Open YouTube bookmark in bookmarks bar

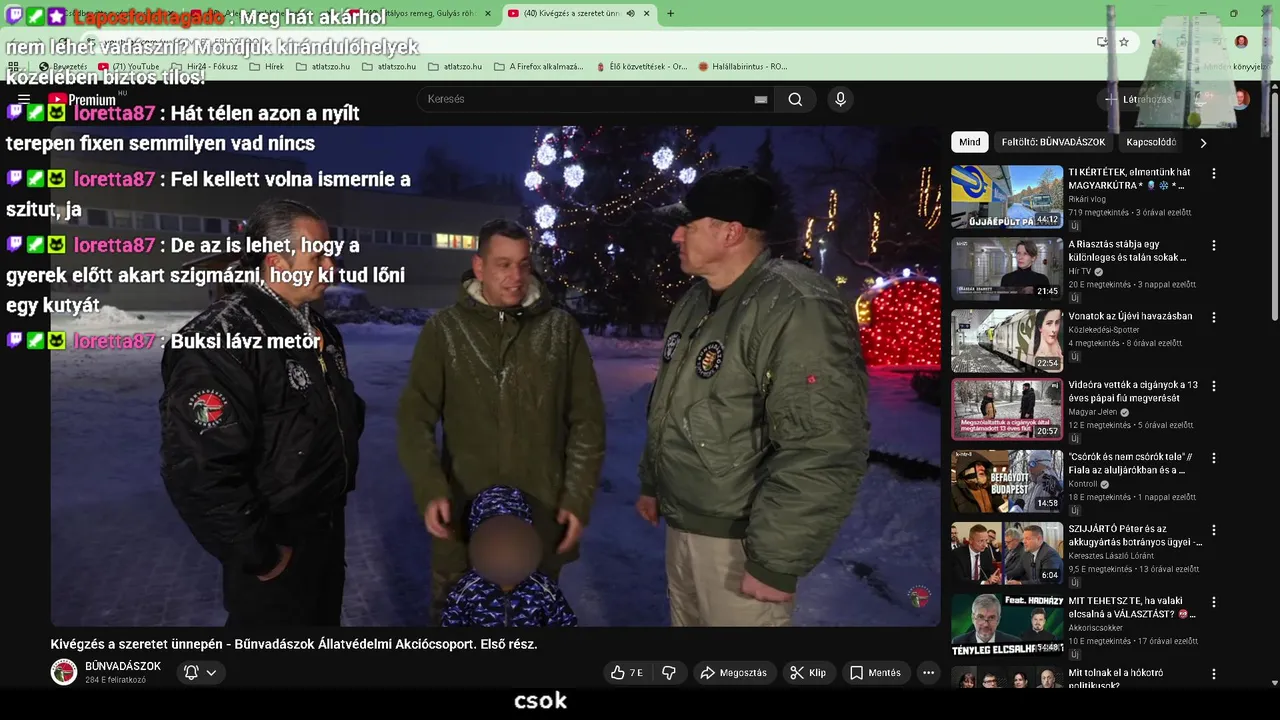click(129, 67)
